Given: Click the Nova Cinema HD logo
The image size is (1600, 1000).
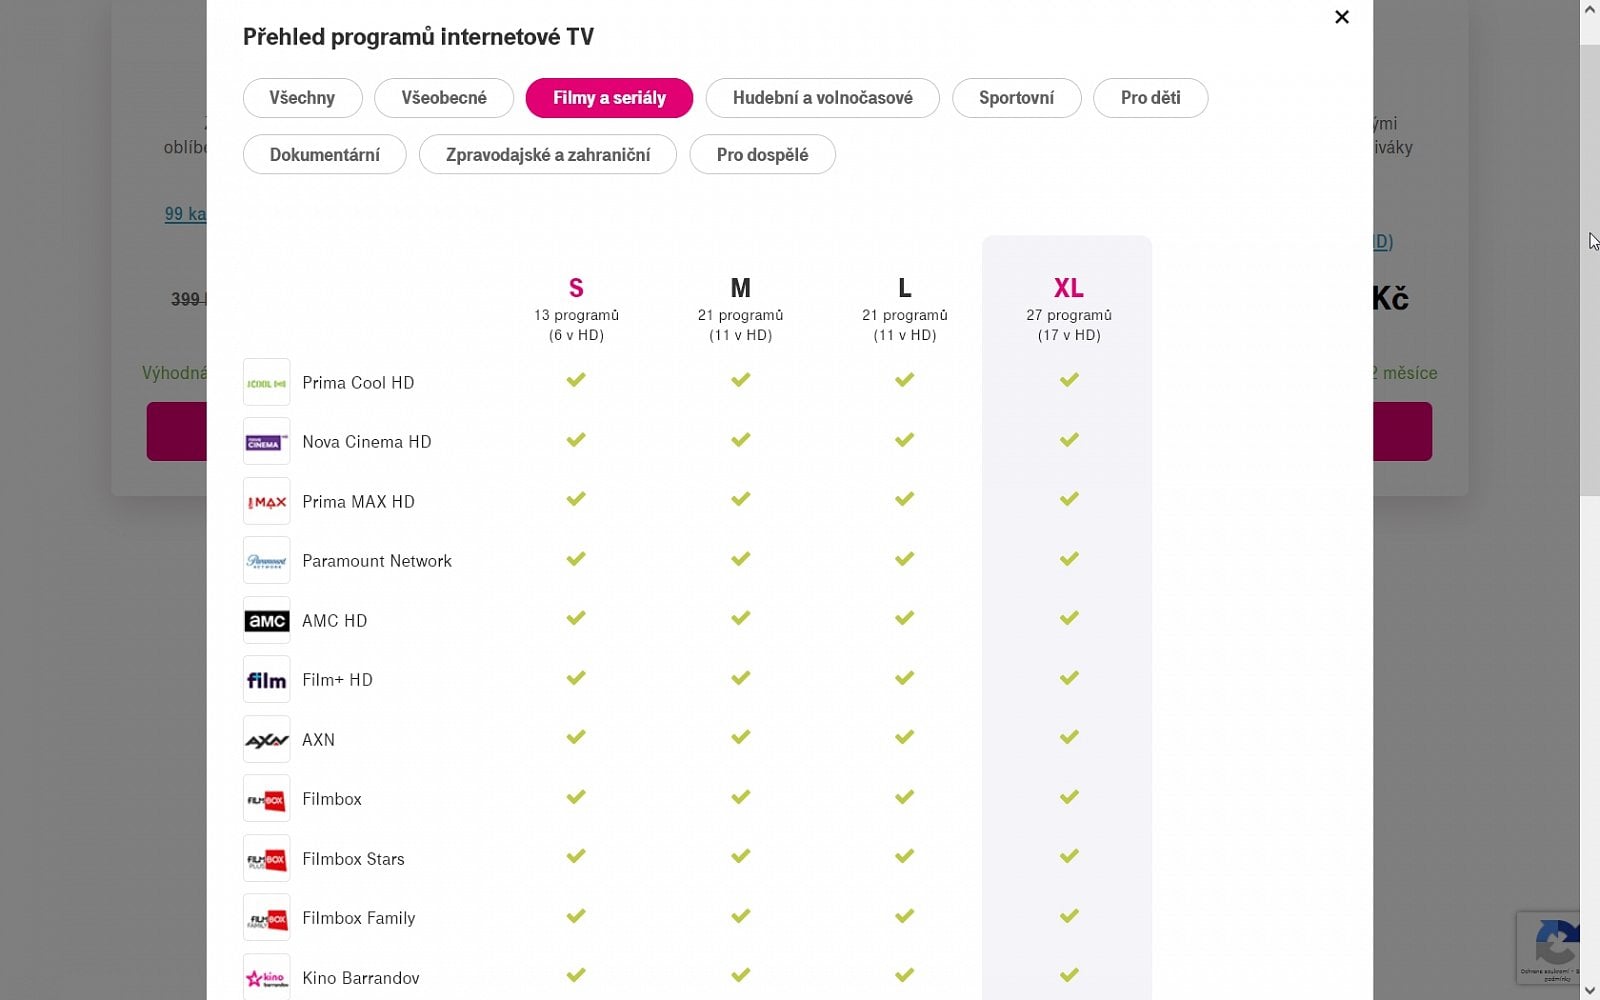Looking at the screenshot, I should [x=266, y=442].
